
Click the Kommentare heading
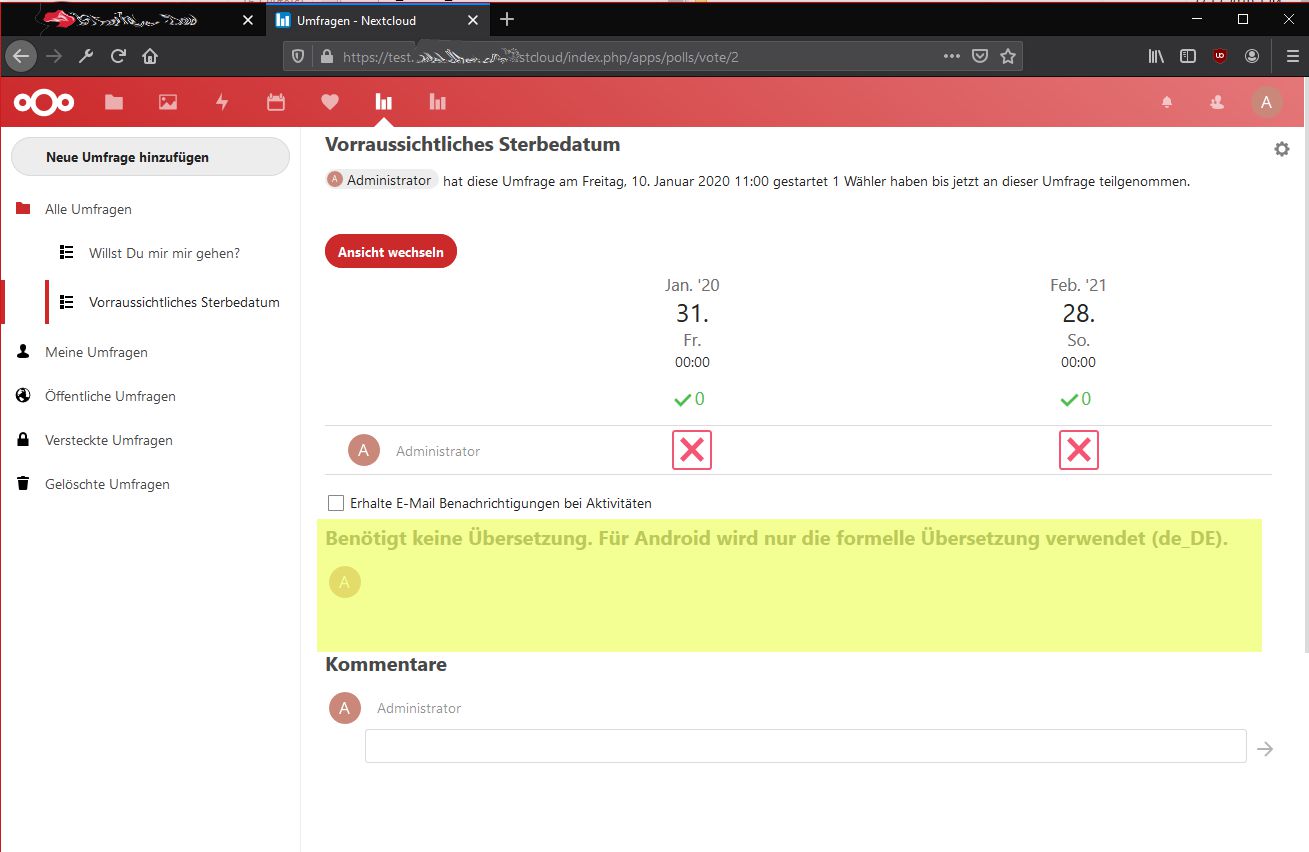click(x=386, y=664)
